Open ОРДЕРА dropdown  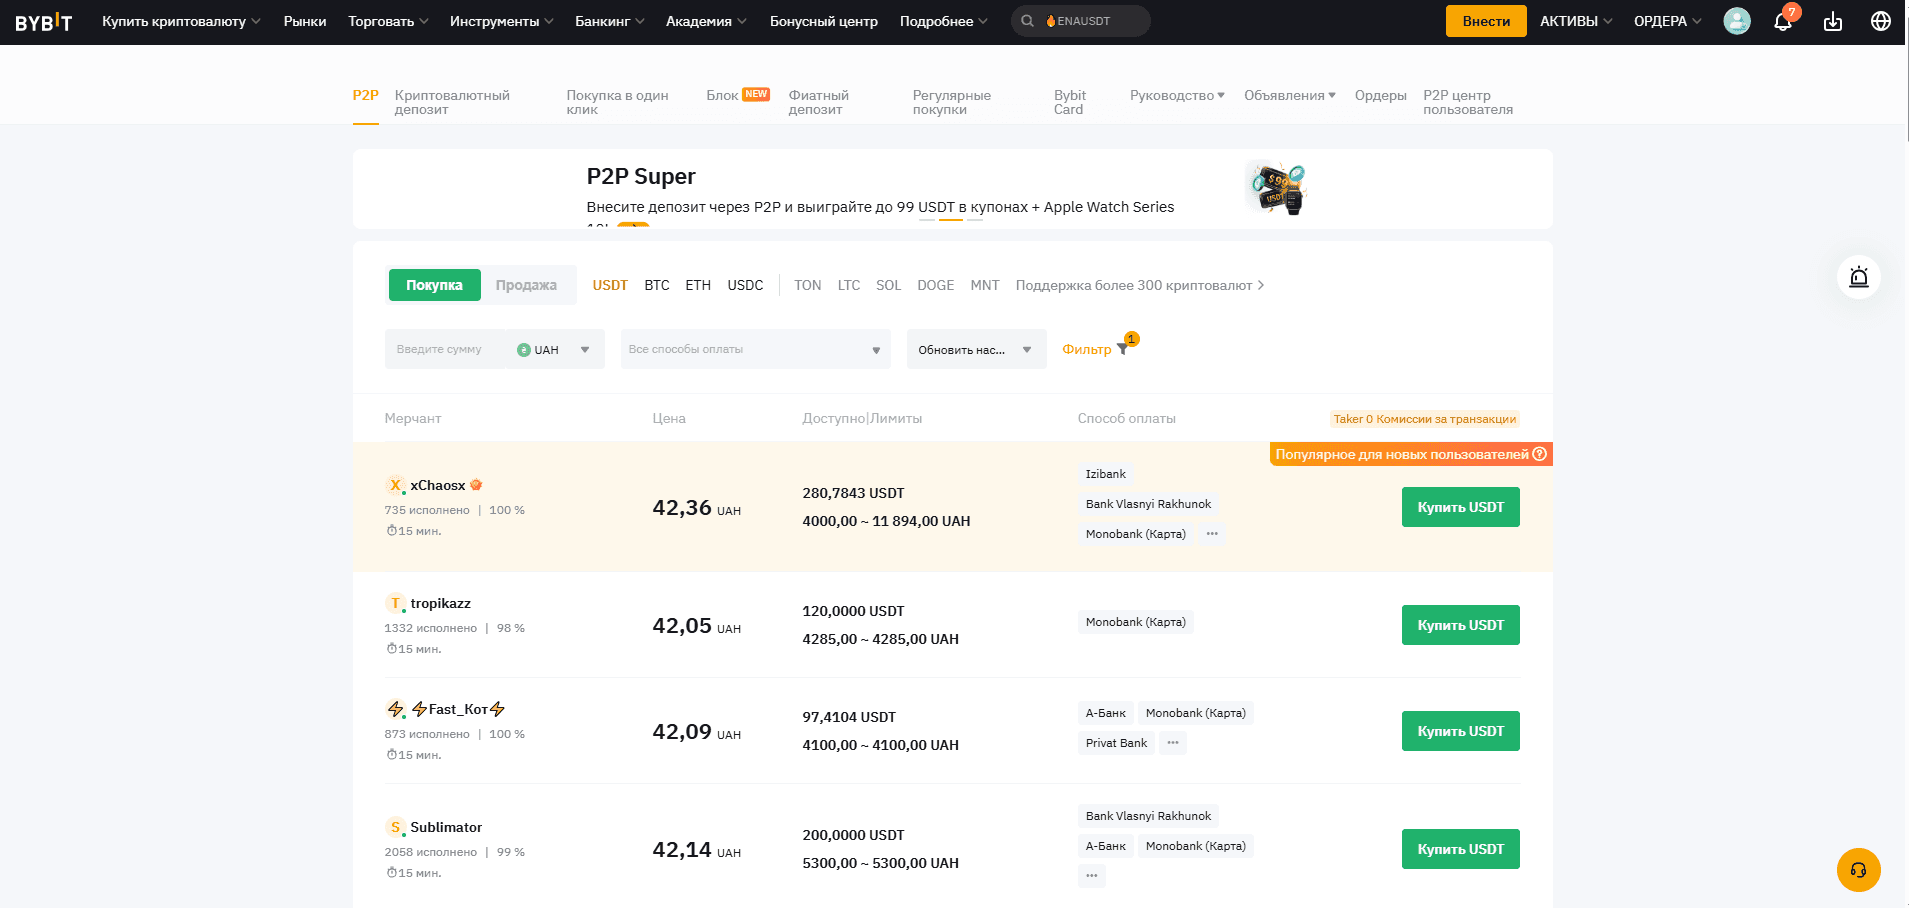[x=1667, y=21]
